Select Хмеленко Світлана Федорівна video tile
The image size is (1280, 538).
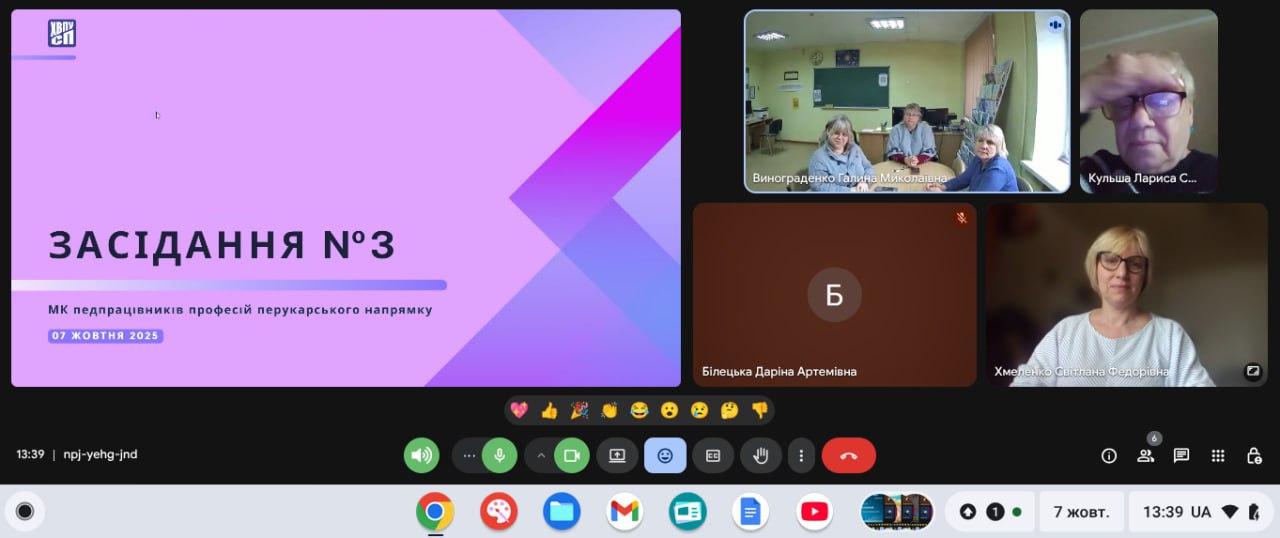click(1127, 295)
